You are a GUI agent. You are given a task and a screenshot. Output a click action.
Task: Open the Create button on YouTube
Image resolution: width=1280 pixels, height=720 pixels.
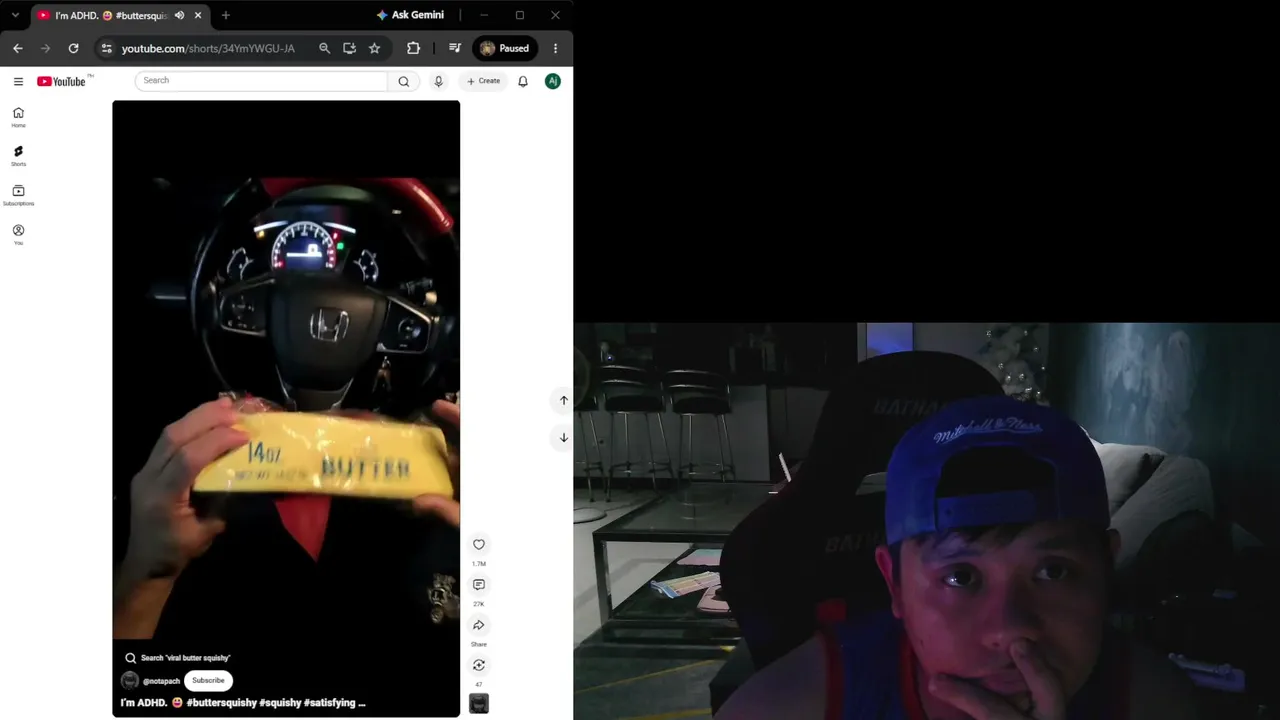coord(483,81)
